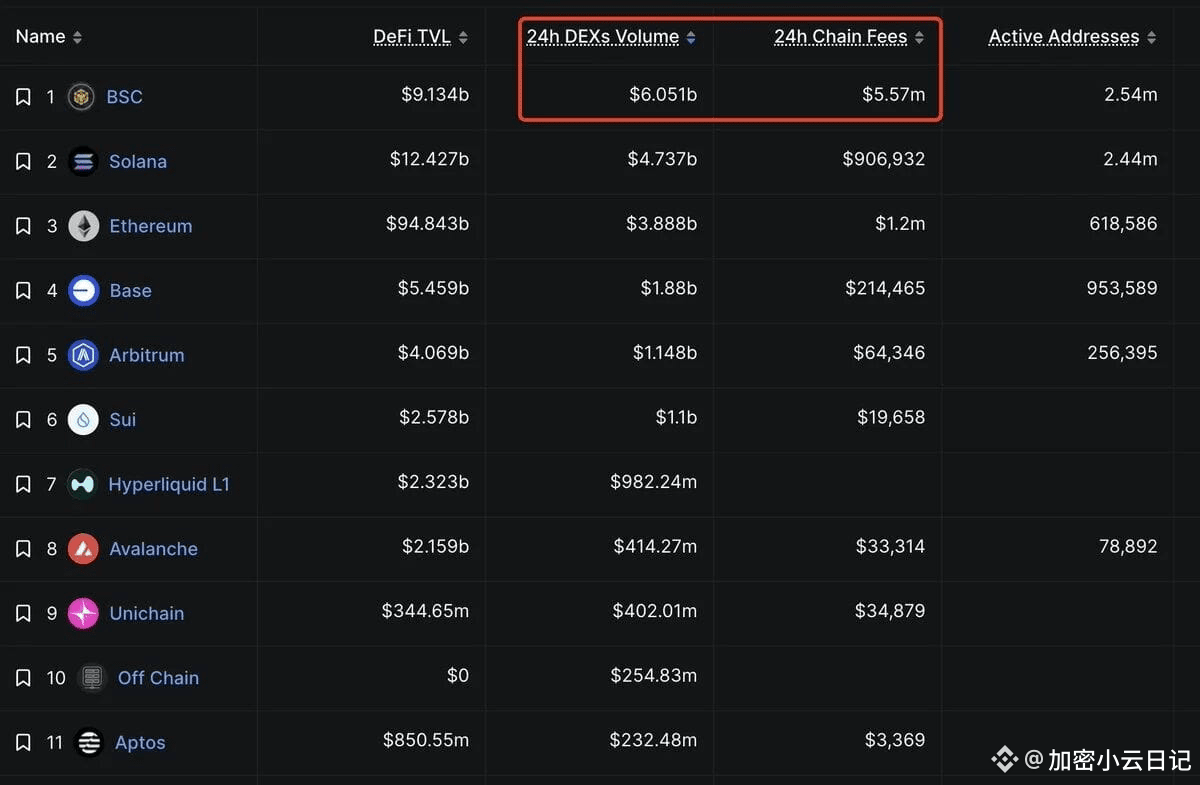Image resolution: width=1200 pixels, height=785 pixels.
Task: Click the Arbitrum chain logo icon
Action: [x=83, y=355]
